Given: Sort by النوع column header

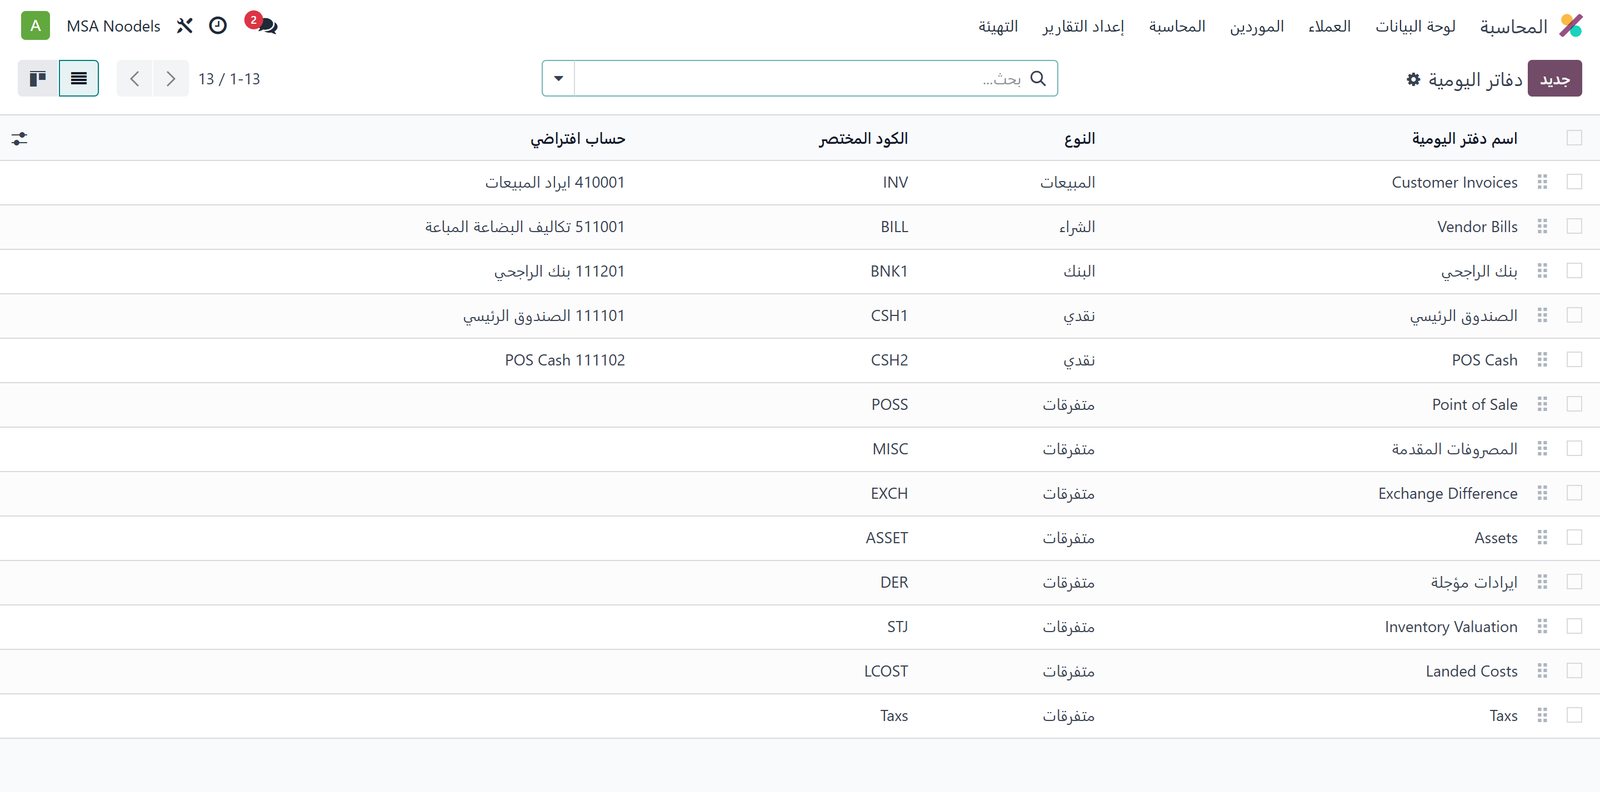Looking at the screenshot, I should pos(1079,139).
